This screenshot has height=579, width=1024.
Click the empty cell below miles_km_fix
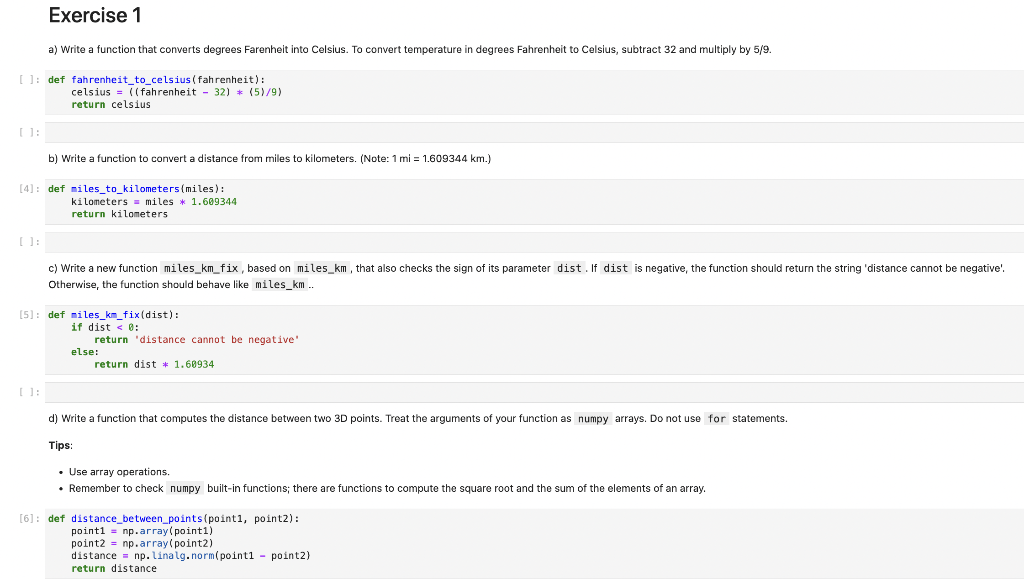pyautogui.click(x=400, y=392)
